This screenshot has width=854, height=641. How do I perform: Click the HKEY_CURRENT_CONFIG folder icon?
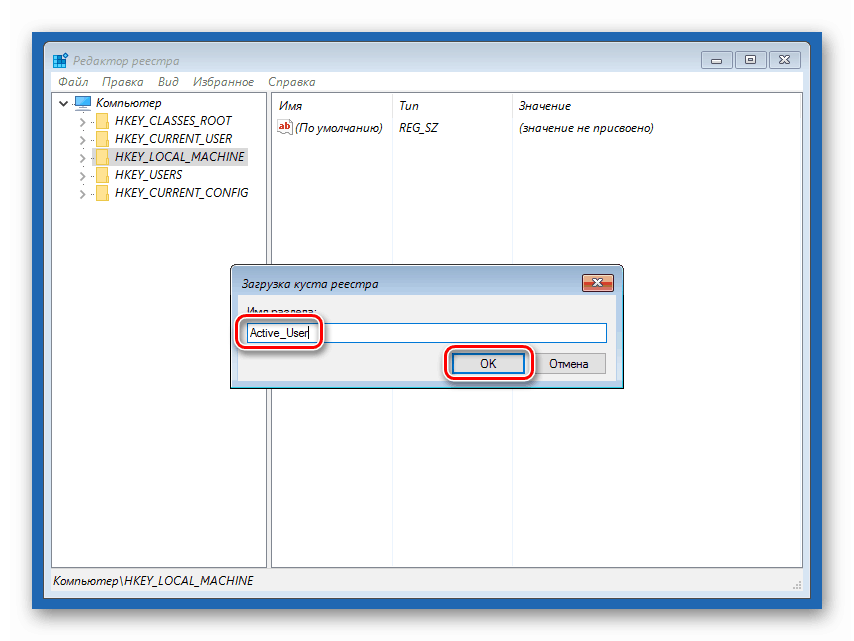pyautogui.click(x=102, y=193)
